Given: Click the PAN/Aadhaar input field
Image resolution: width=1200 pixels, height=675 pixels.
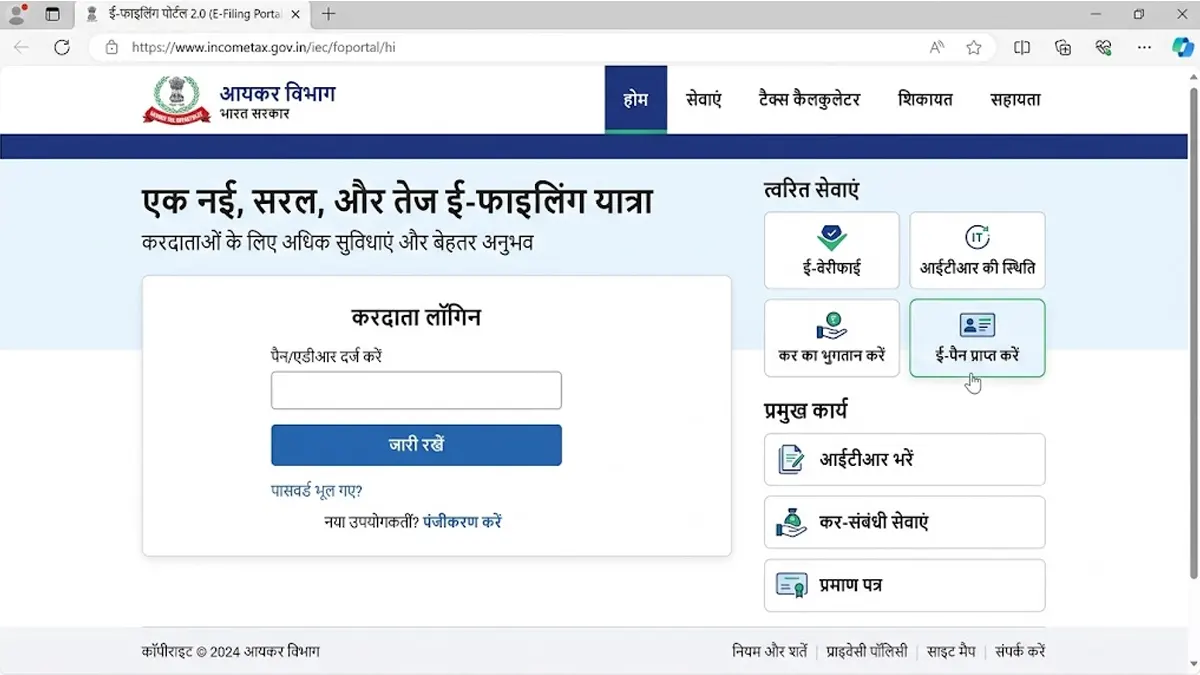Looking at the screenshot, I should point(416,390).
